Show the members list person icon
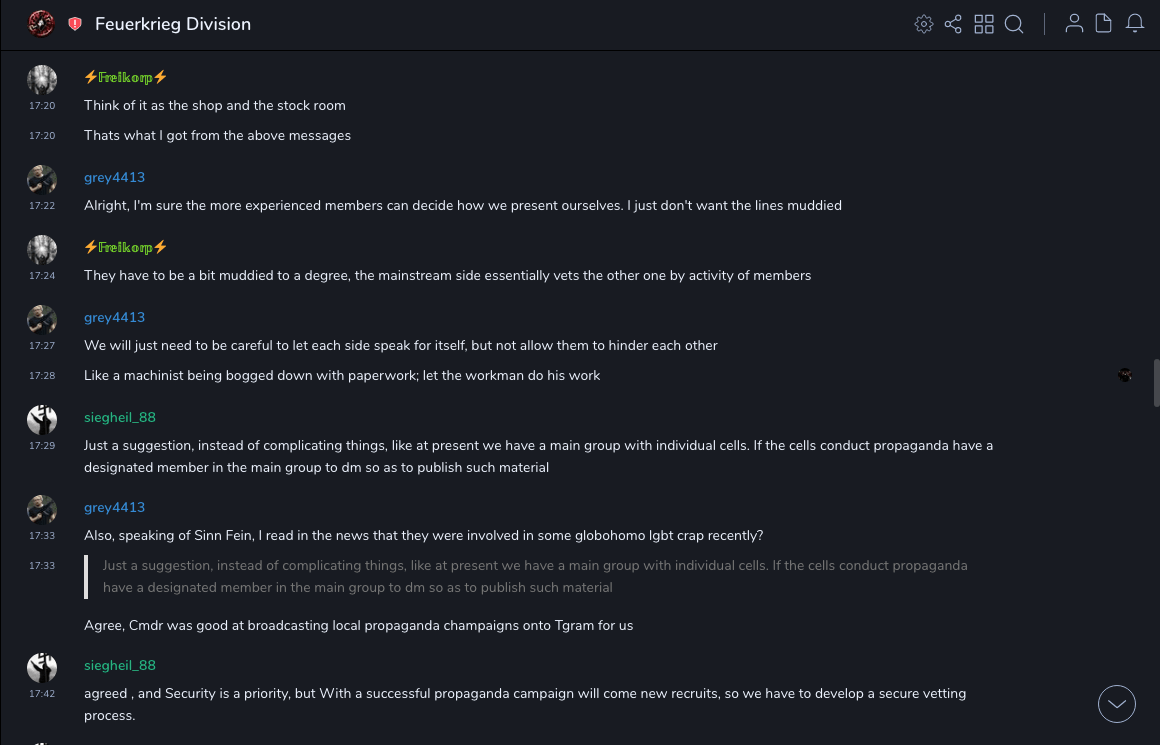Viewport: 1160px width, 745px height. pos(1074,24)
